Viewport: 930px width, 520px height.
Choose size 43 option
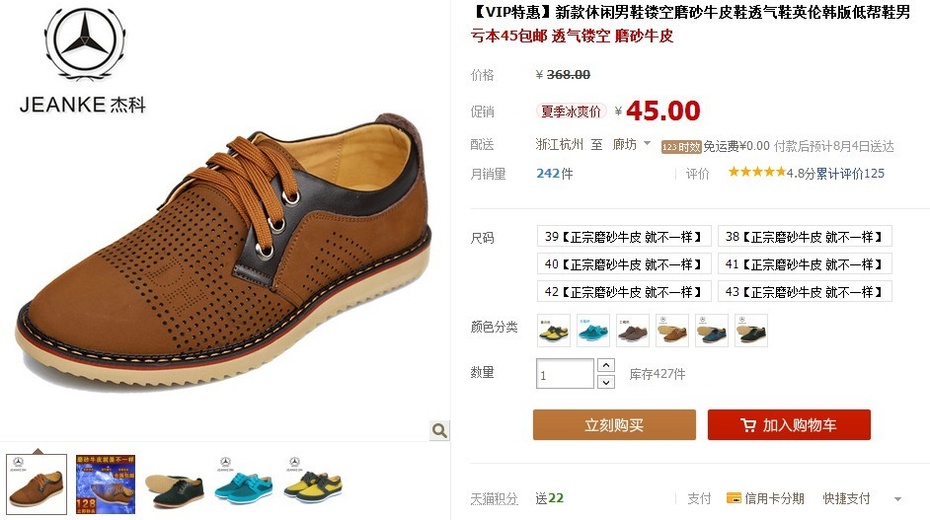[805, 292]
